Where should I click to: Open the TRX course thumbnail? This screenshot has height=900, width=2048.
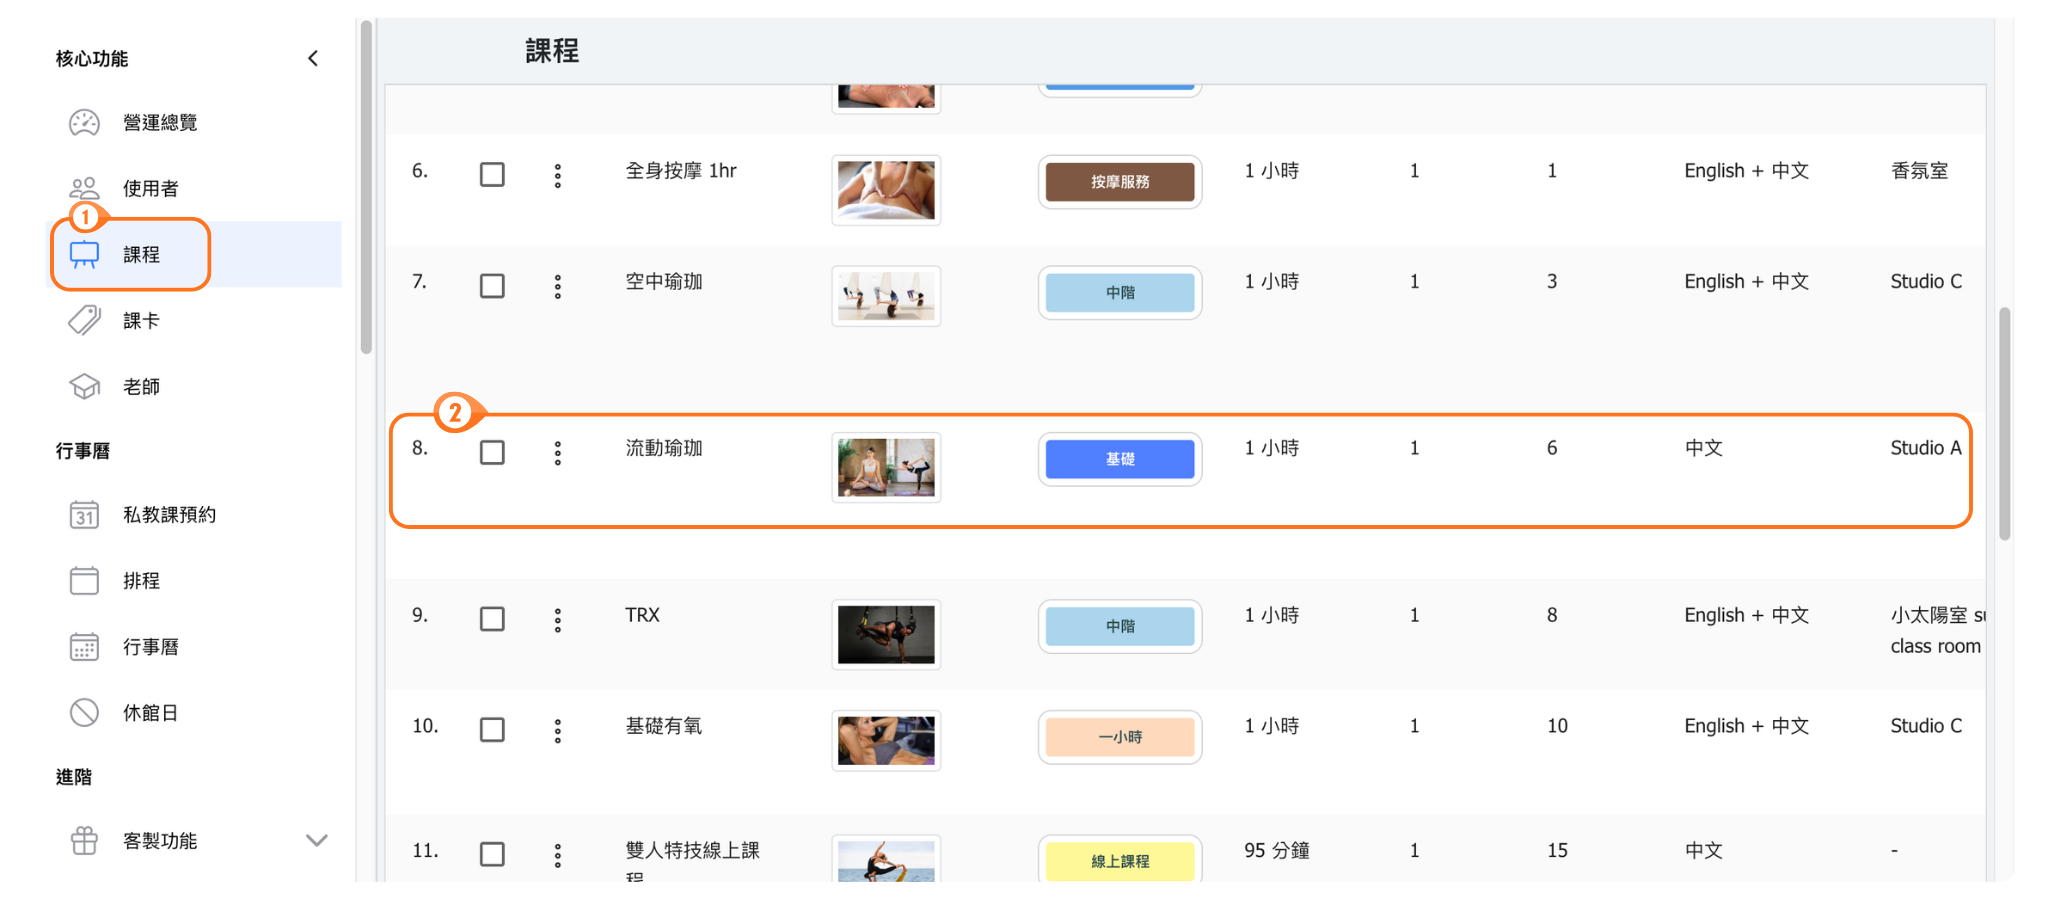(x=886, y=634)
